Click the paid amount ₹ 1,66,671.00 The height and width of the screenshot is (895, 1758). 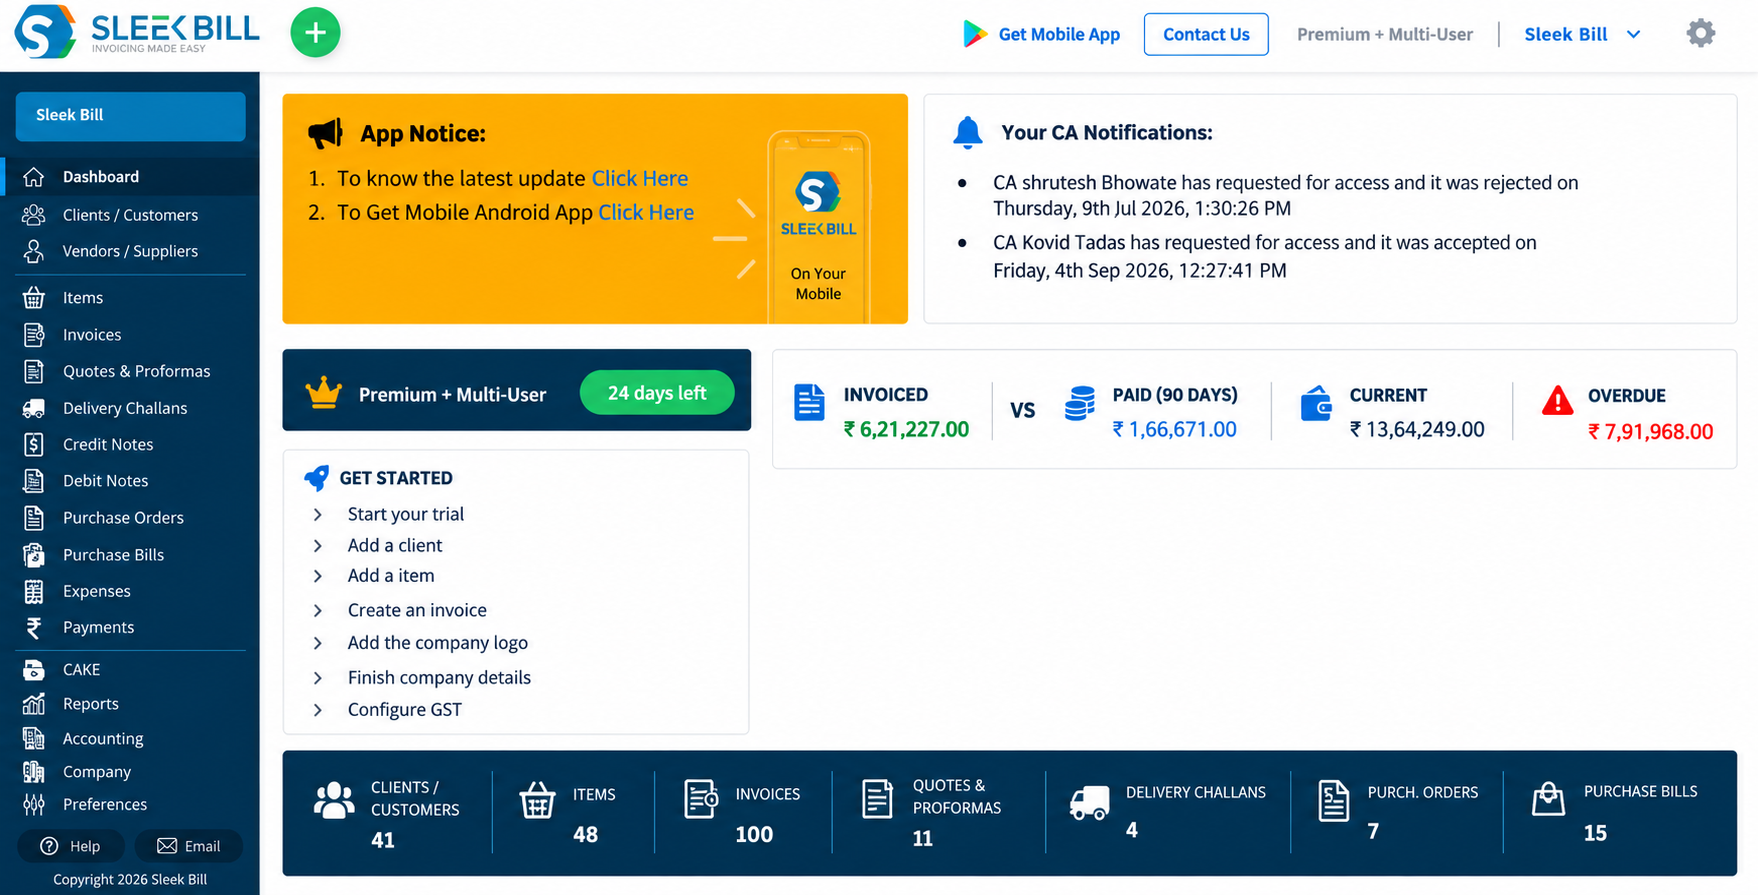point(1175,429)
